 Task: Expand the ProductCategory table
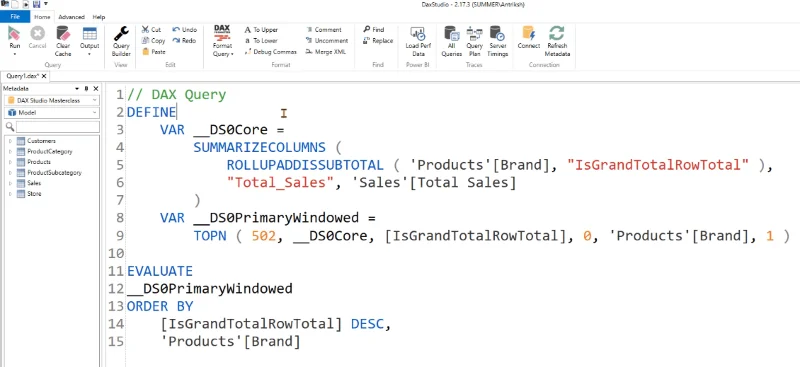[10, 152]
